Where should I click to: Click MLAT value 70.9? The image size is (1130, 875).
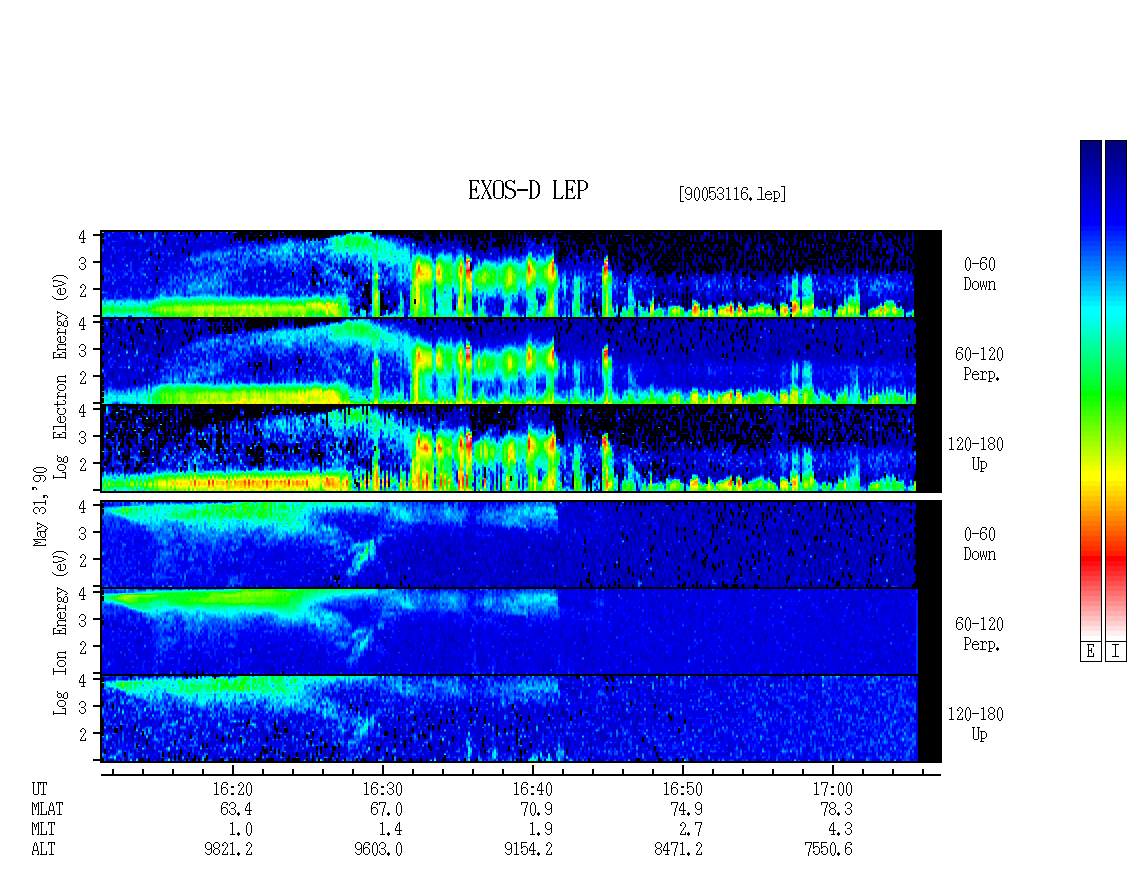pos(535,809)
